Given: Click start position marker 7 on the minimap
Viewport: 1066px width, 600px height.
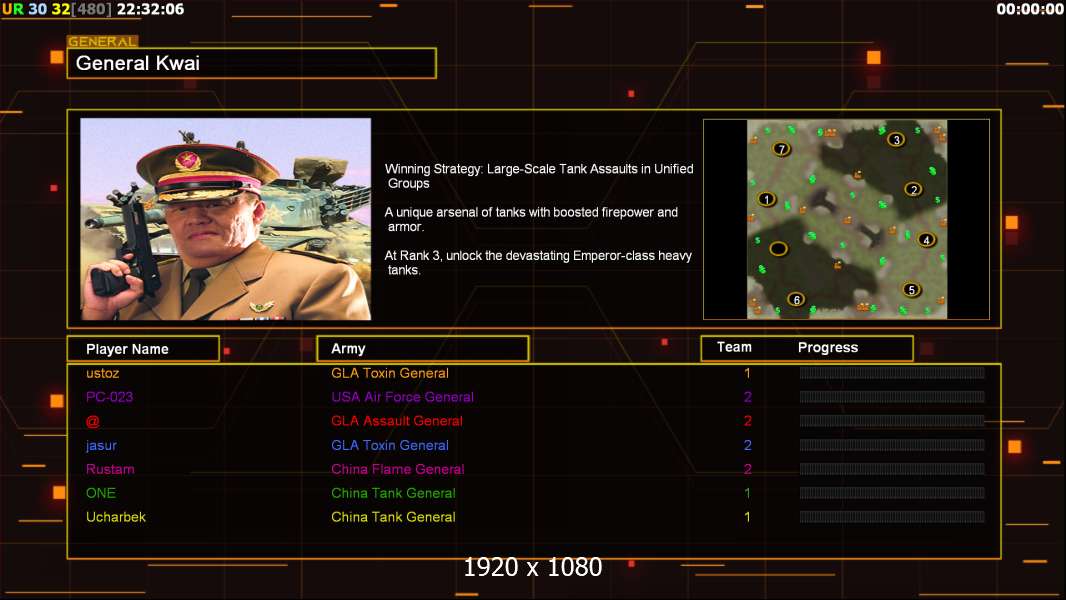Looking at the screenshot, I should 782,149.
